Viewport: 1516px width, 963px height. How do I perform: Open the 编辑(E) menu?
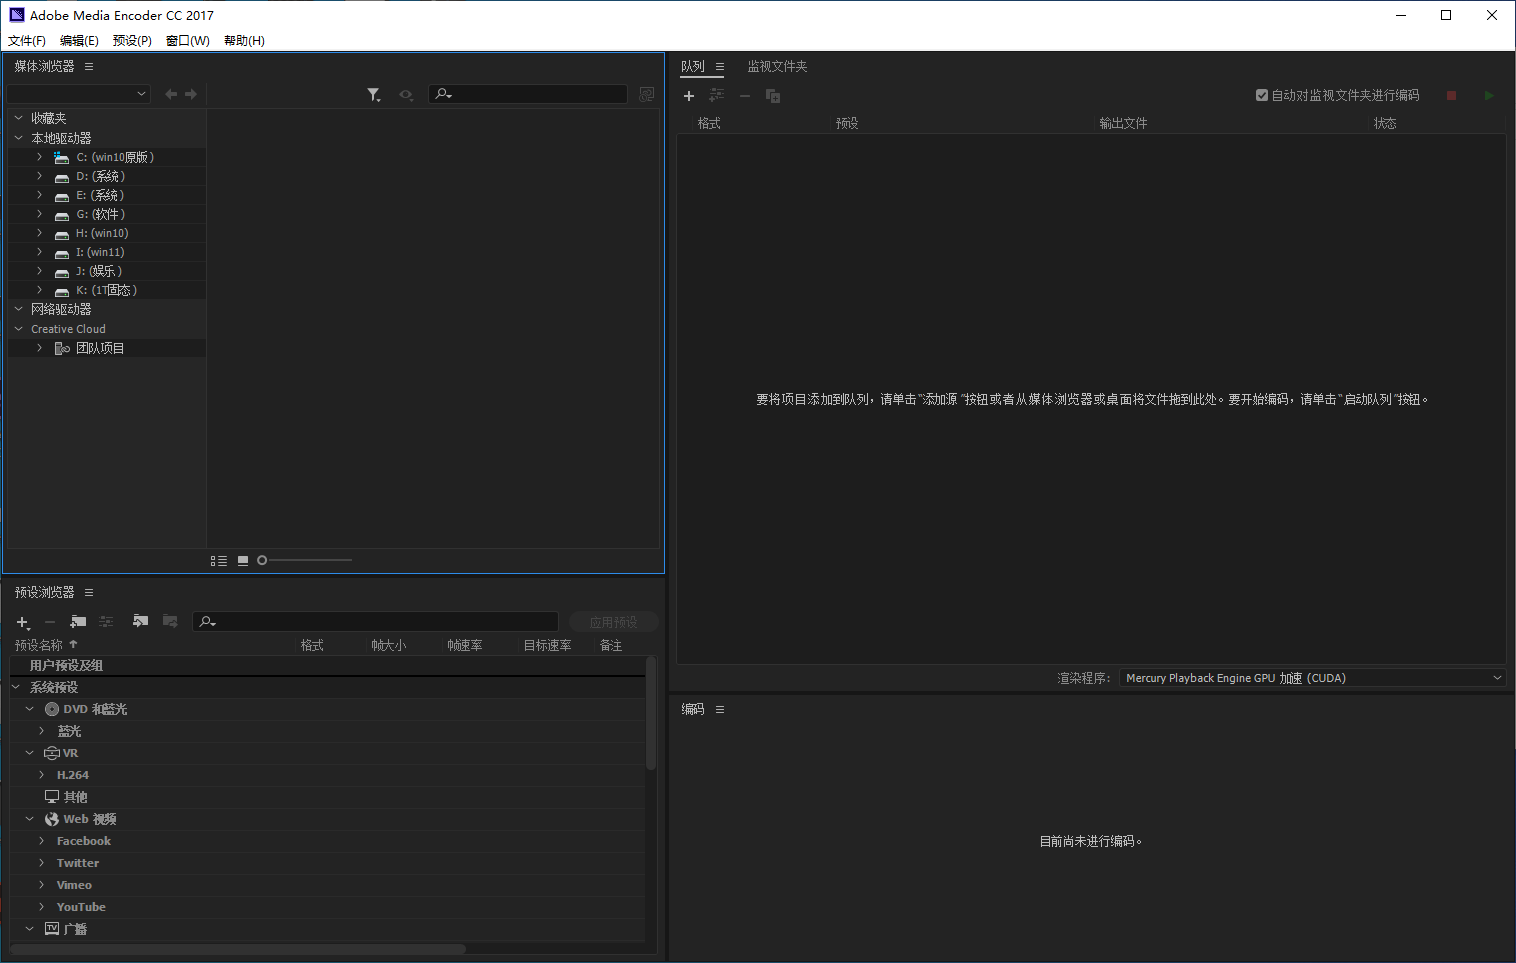pyautogui.click(x=79, y=41)
